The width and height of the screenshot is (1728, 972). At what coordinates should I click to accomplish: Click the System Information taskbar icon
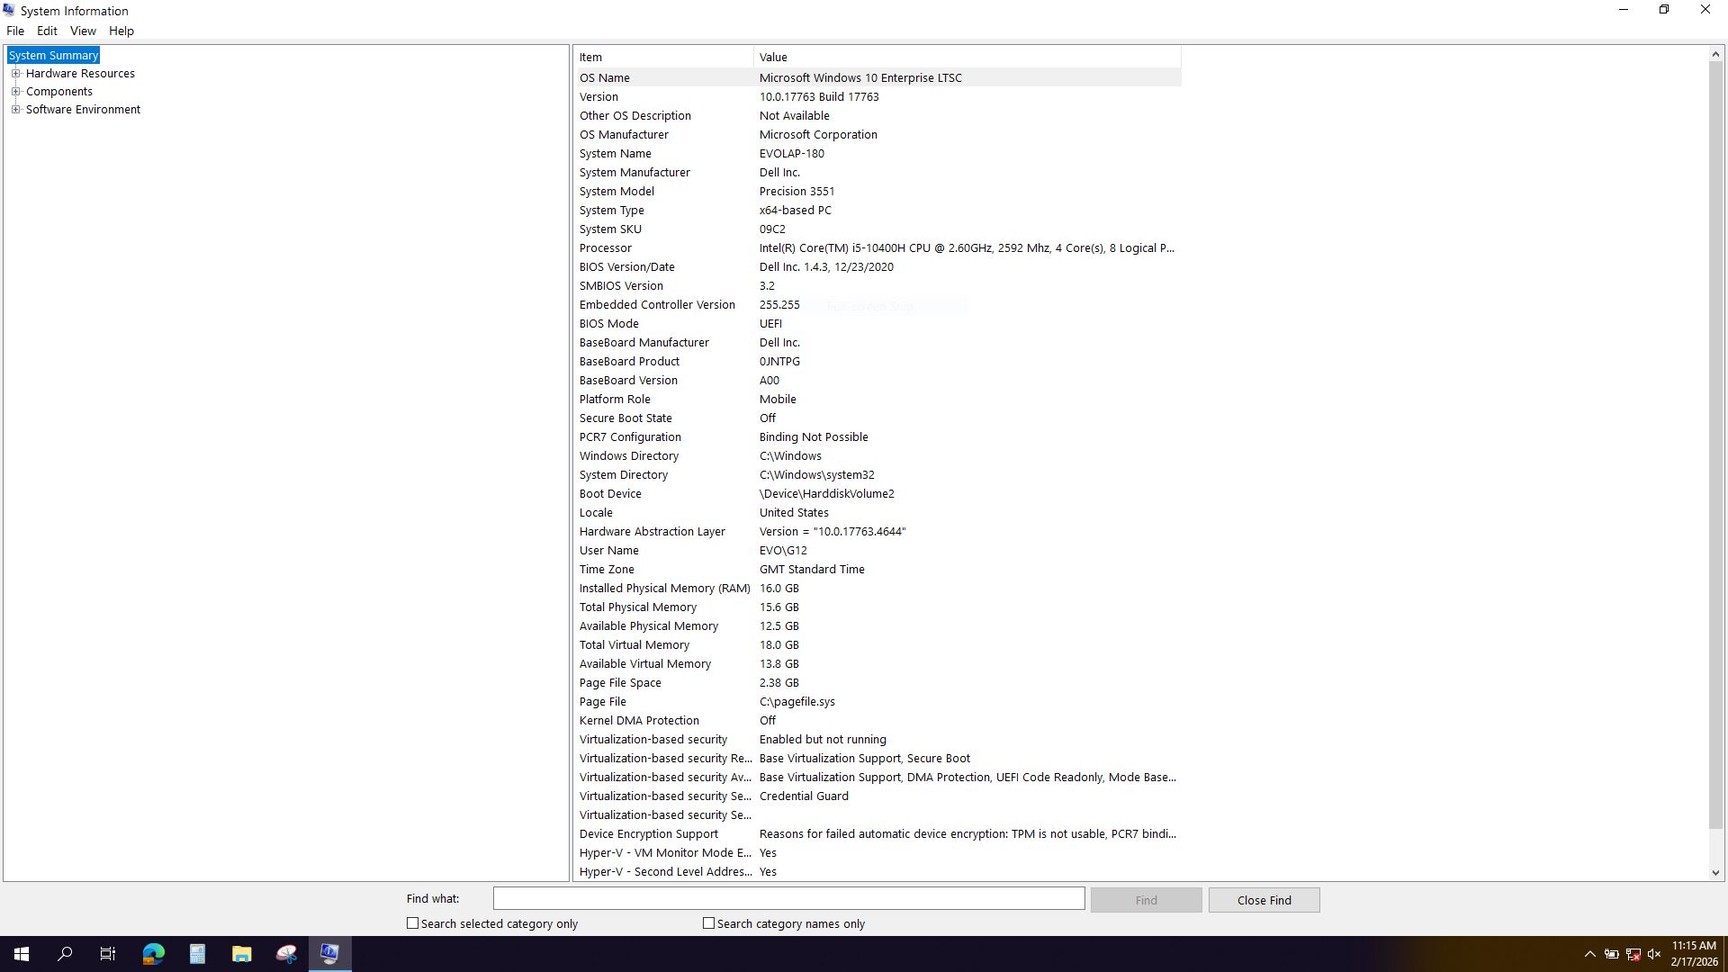[x=330, y=954]
